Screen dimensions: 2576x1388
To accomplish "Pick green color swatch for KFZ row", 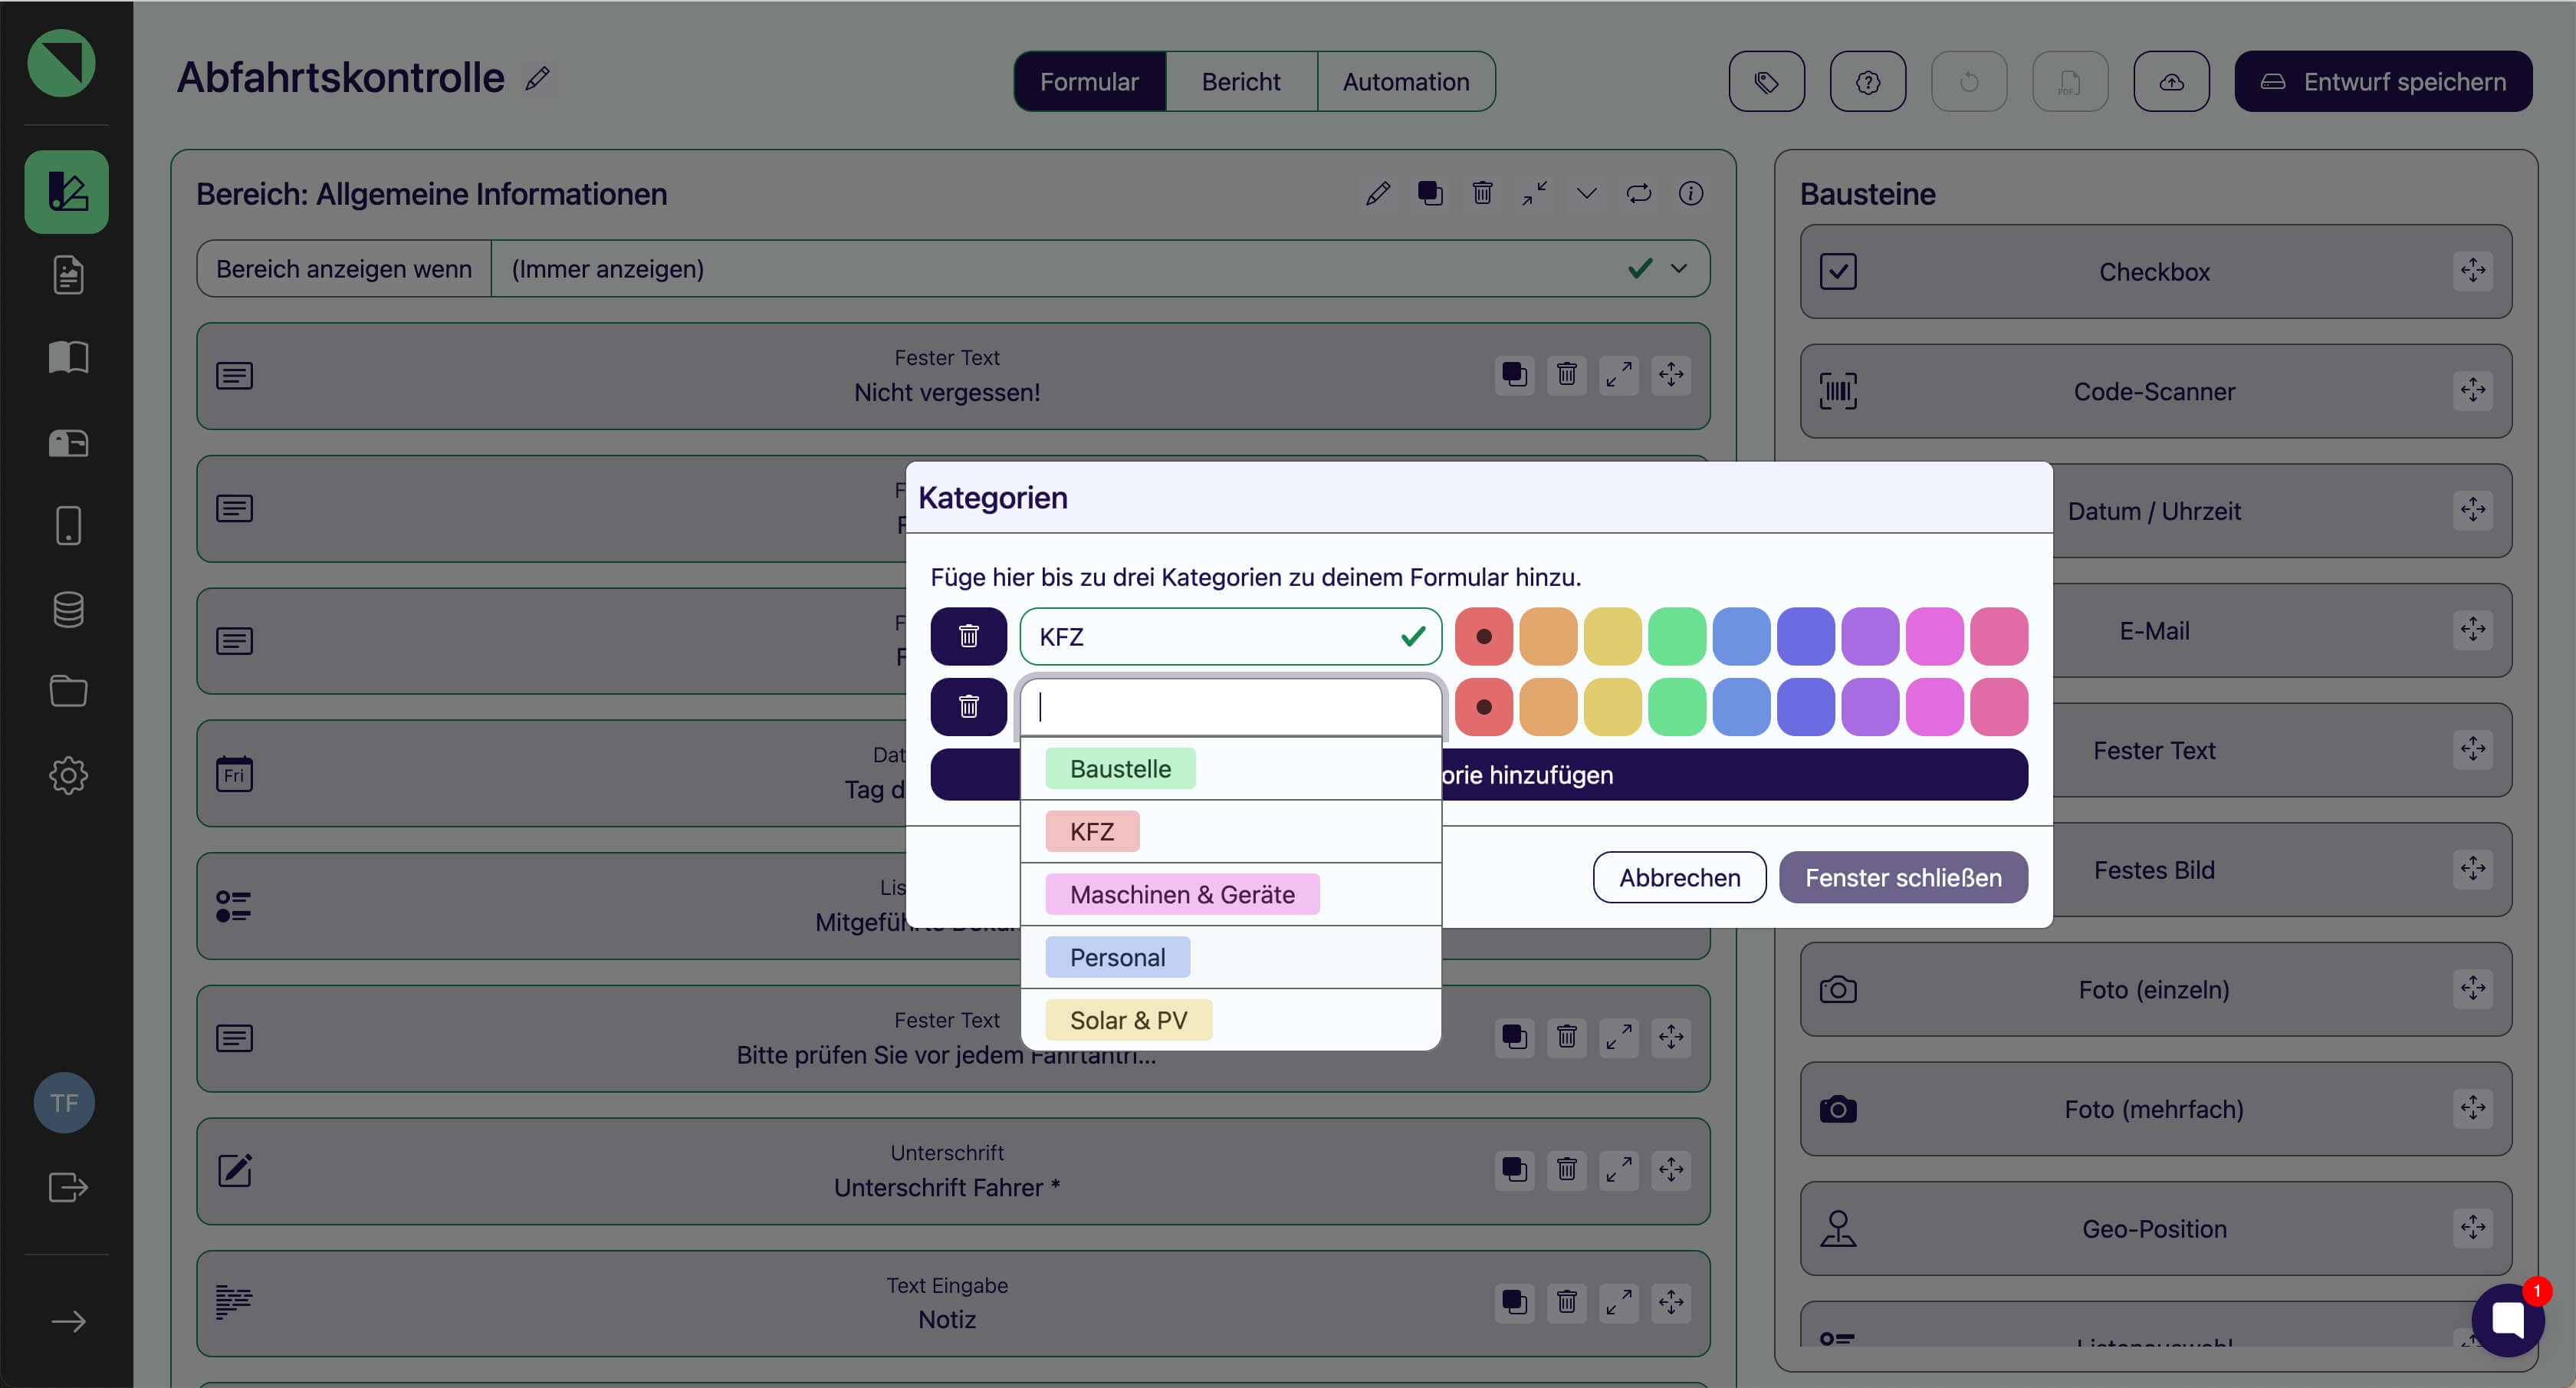I will tap(1677, 636).
